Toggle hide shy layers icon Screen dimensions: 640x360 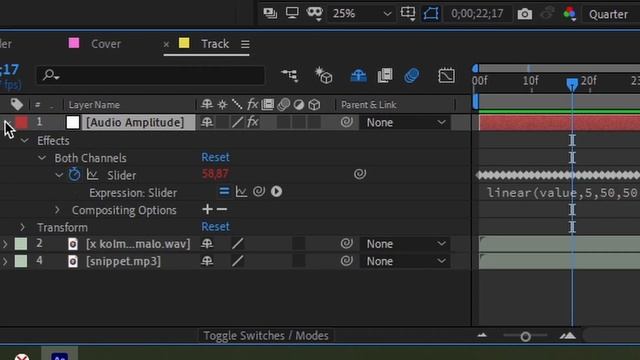click(x=358, y=76)
